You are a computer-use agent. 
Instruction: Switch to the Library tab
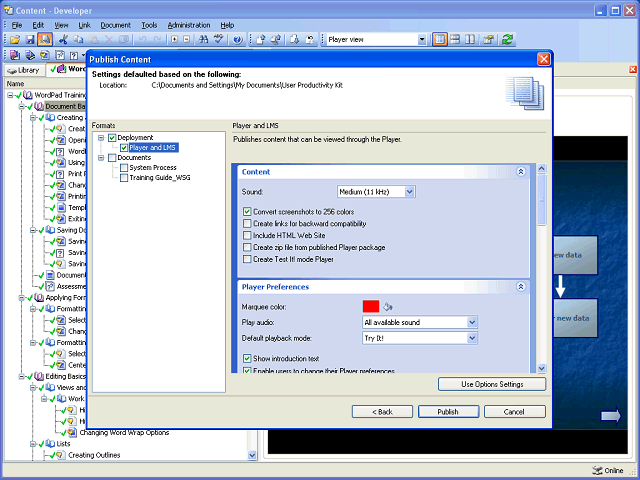[x=24, y=70]
